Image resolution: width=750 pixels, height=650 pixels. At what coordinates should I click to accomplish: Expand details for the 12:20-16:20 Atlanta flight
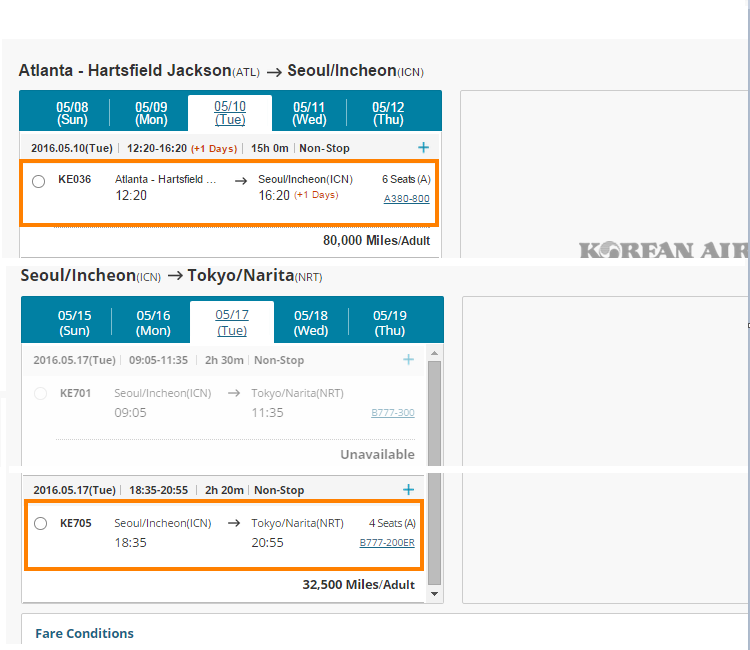(x=424, y=148)
